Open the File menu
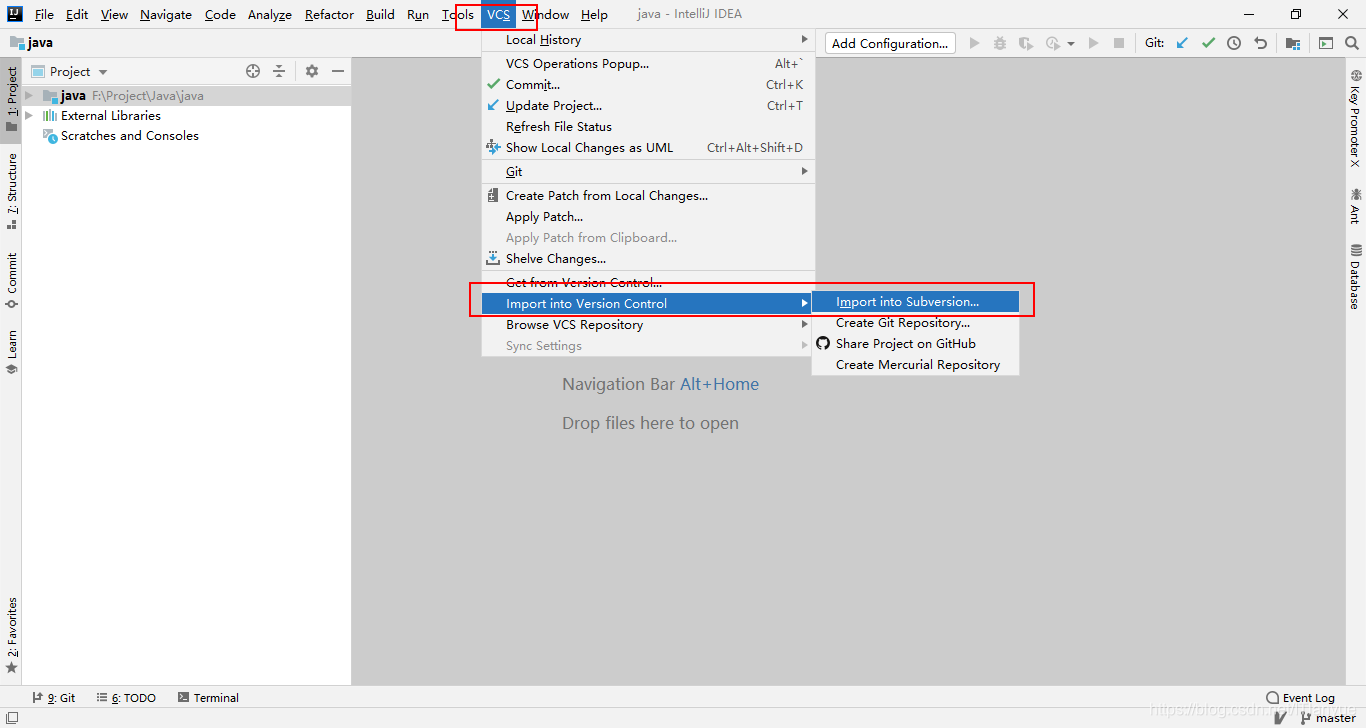 [x=44, y=14]
